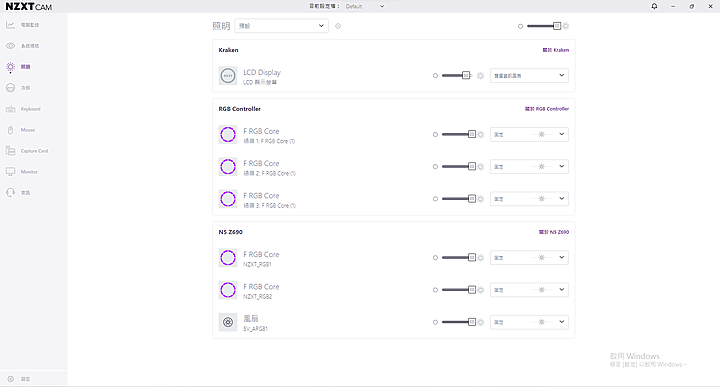Click ring icon for channel 1 F RGB Core

click(228, 135)
